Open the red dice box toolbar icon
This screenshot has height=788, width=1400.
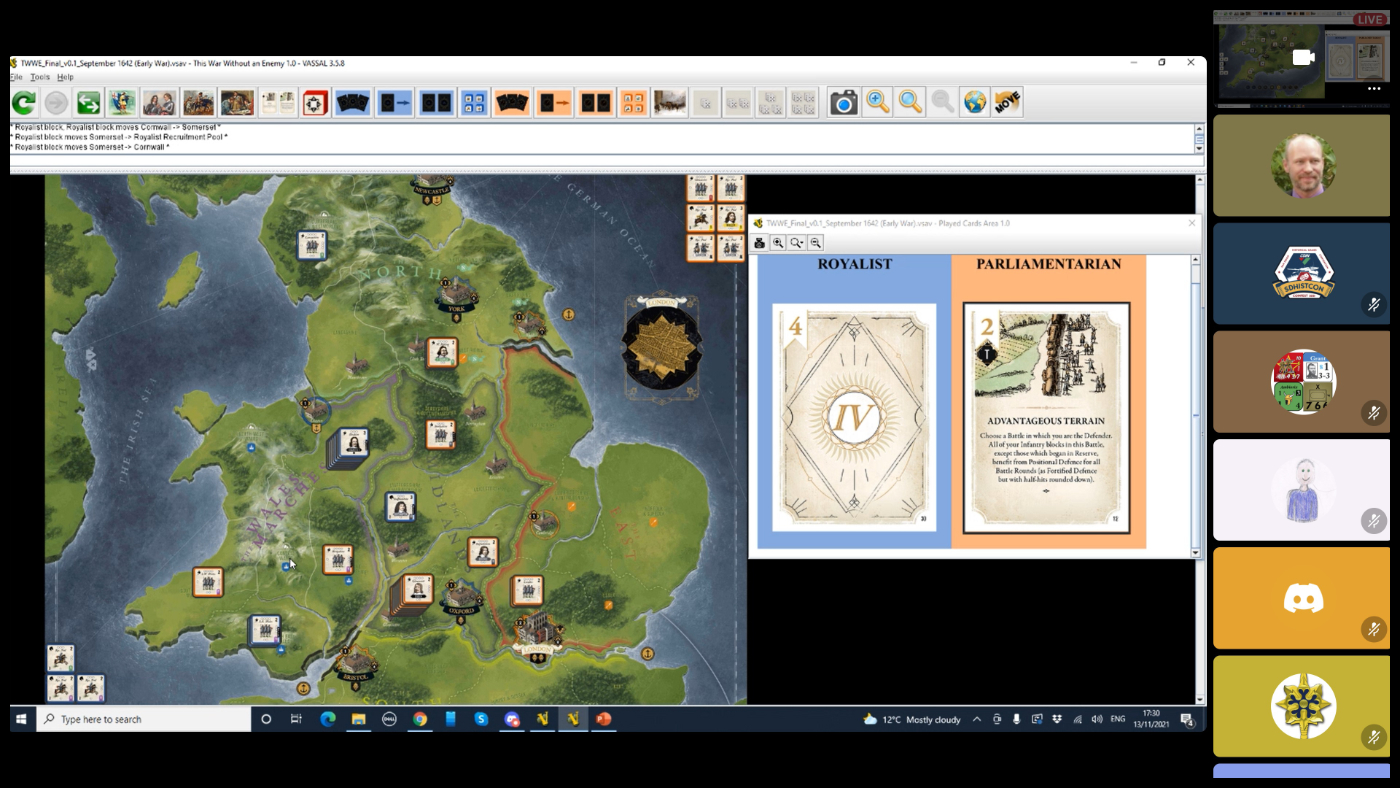pyautogui.click(x=316, y=102)
